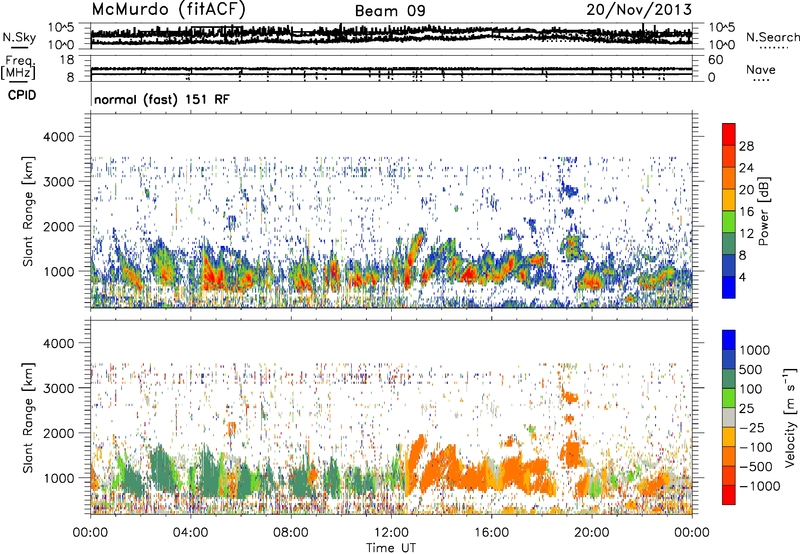Pick the light green 12–16 dB power swatch
The width and height of the screenshot is (800, 554).
tap(729, 222)
